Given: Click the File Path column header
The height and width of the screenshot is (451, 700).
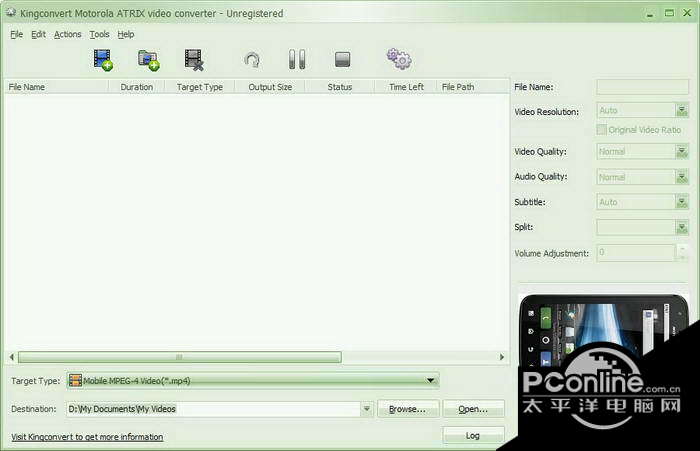Looking at the screenshot, I should coord(473,87).
